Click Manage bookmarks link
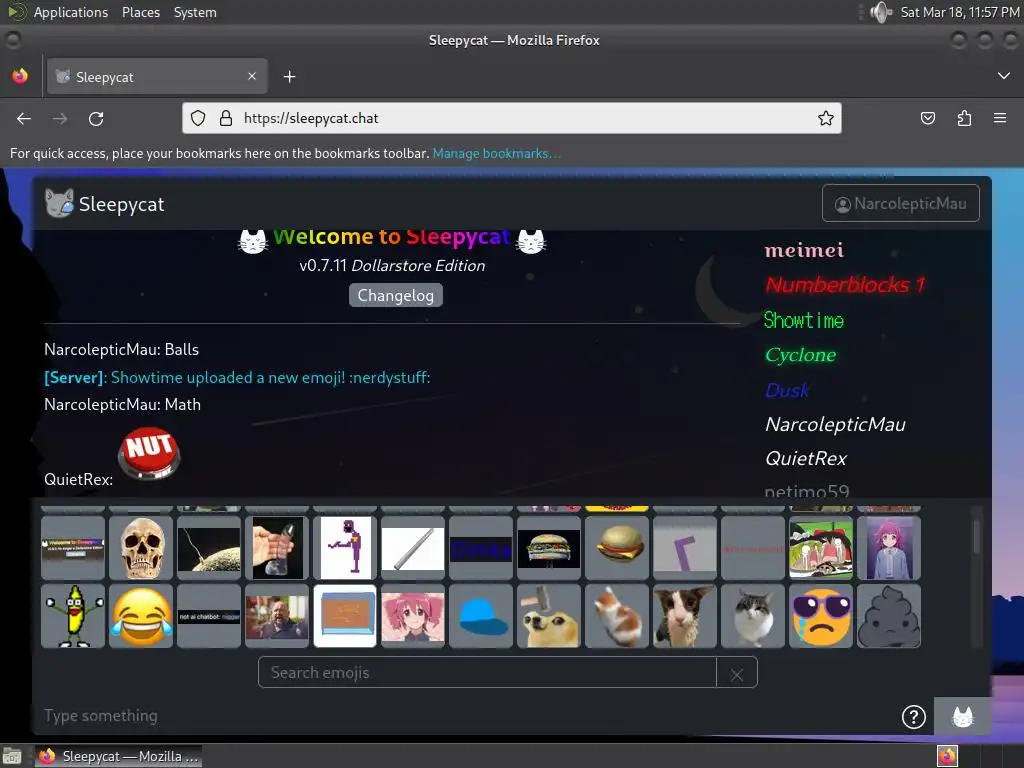This screenshot has height=768, width=1024. tap(496, 153)
